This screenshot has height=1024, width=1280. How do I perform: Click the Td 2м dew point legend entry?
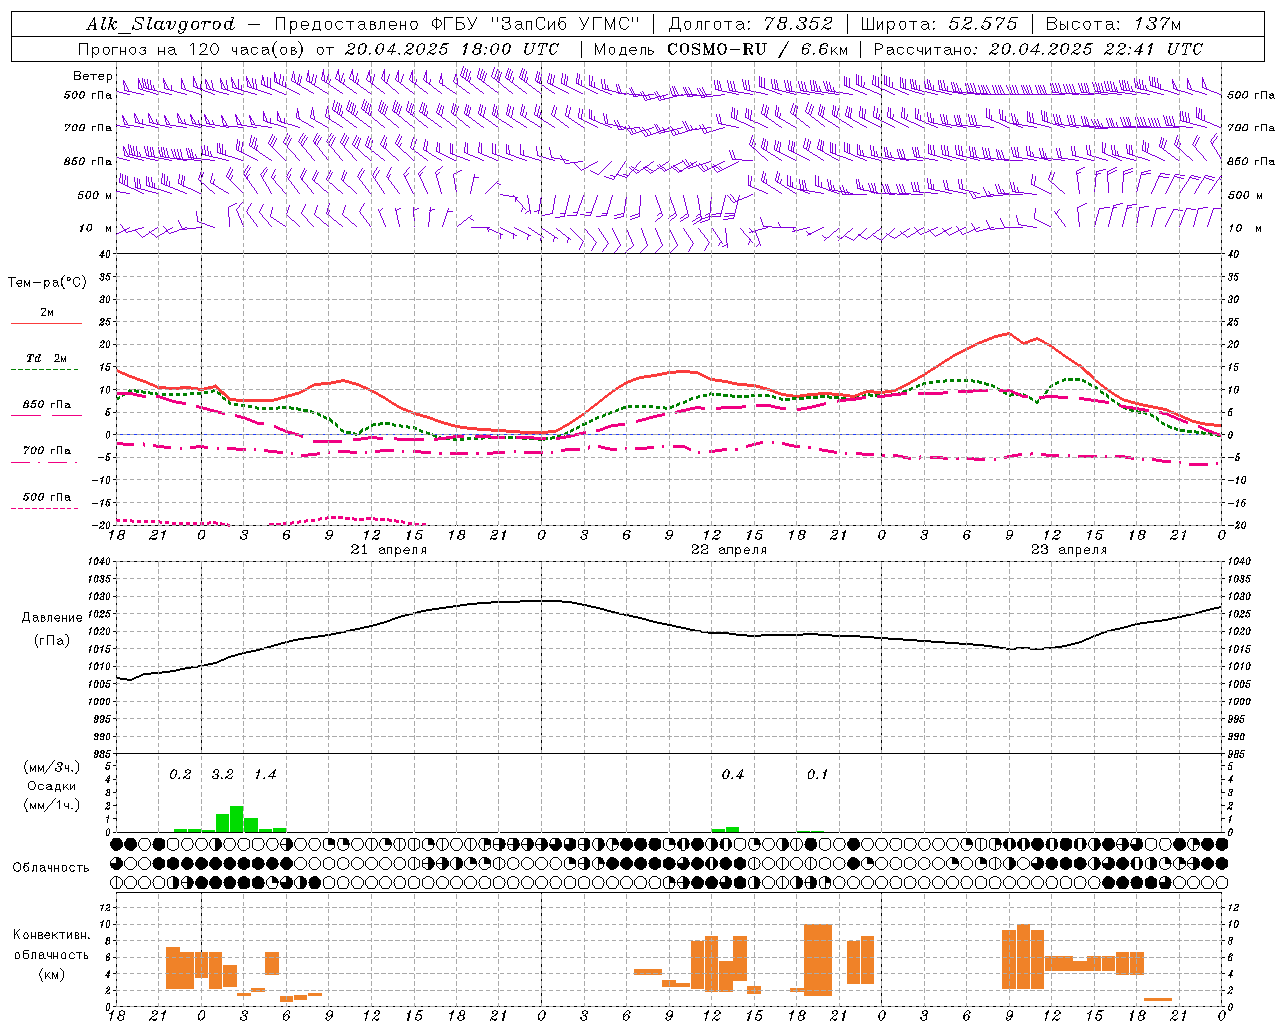pos(47,358)
